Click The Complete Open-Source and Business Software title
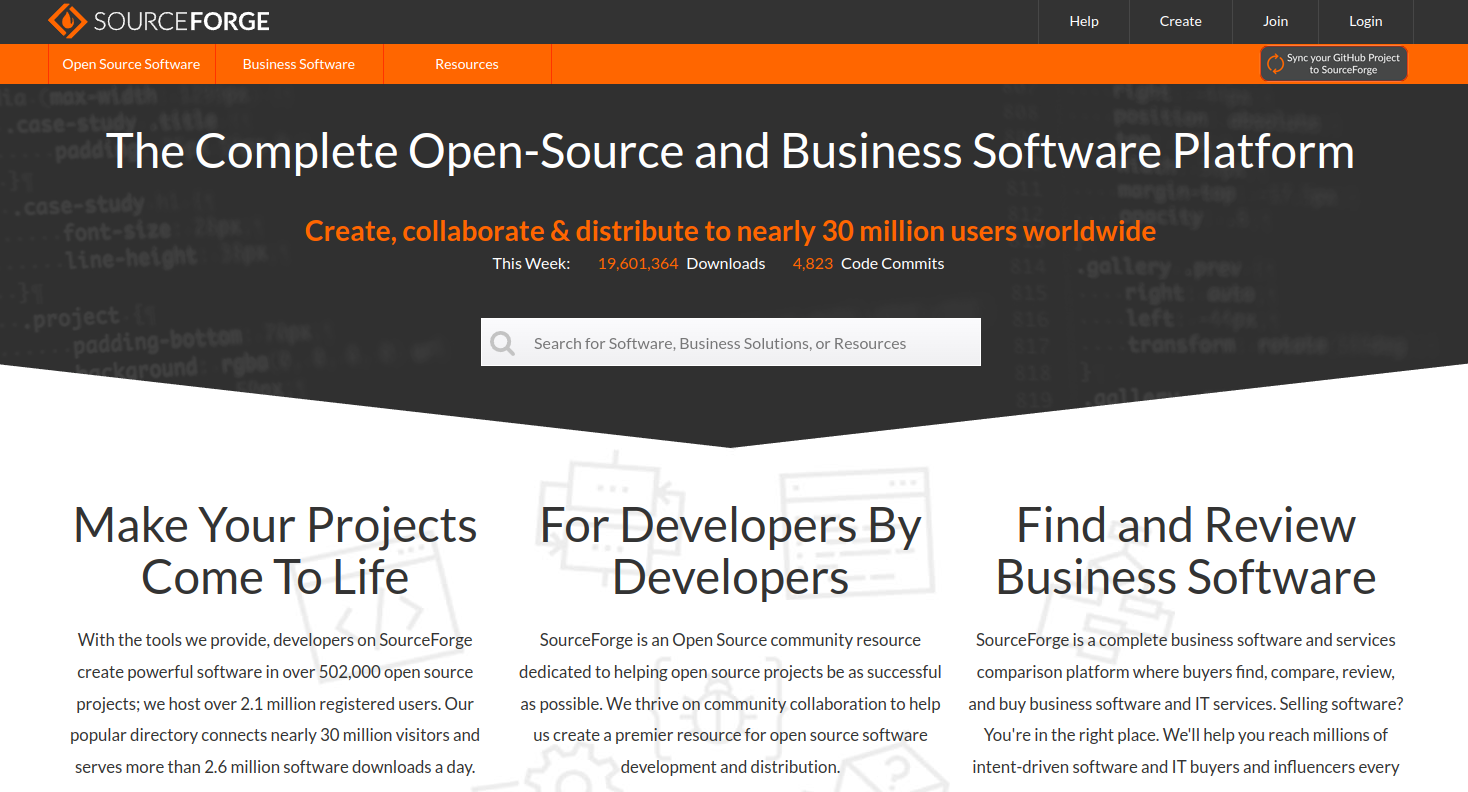The image size is (1468, 792). 730,151
